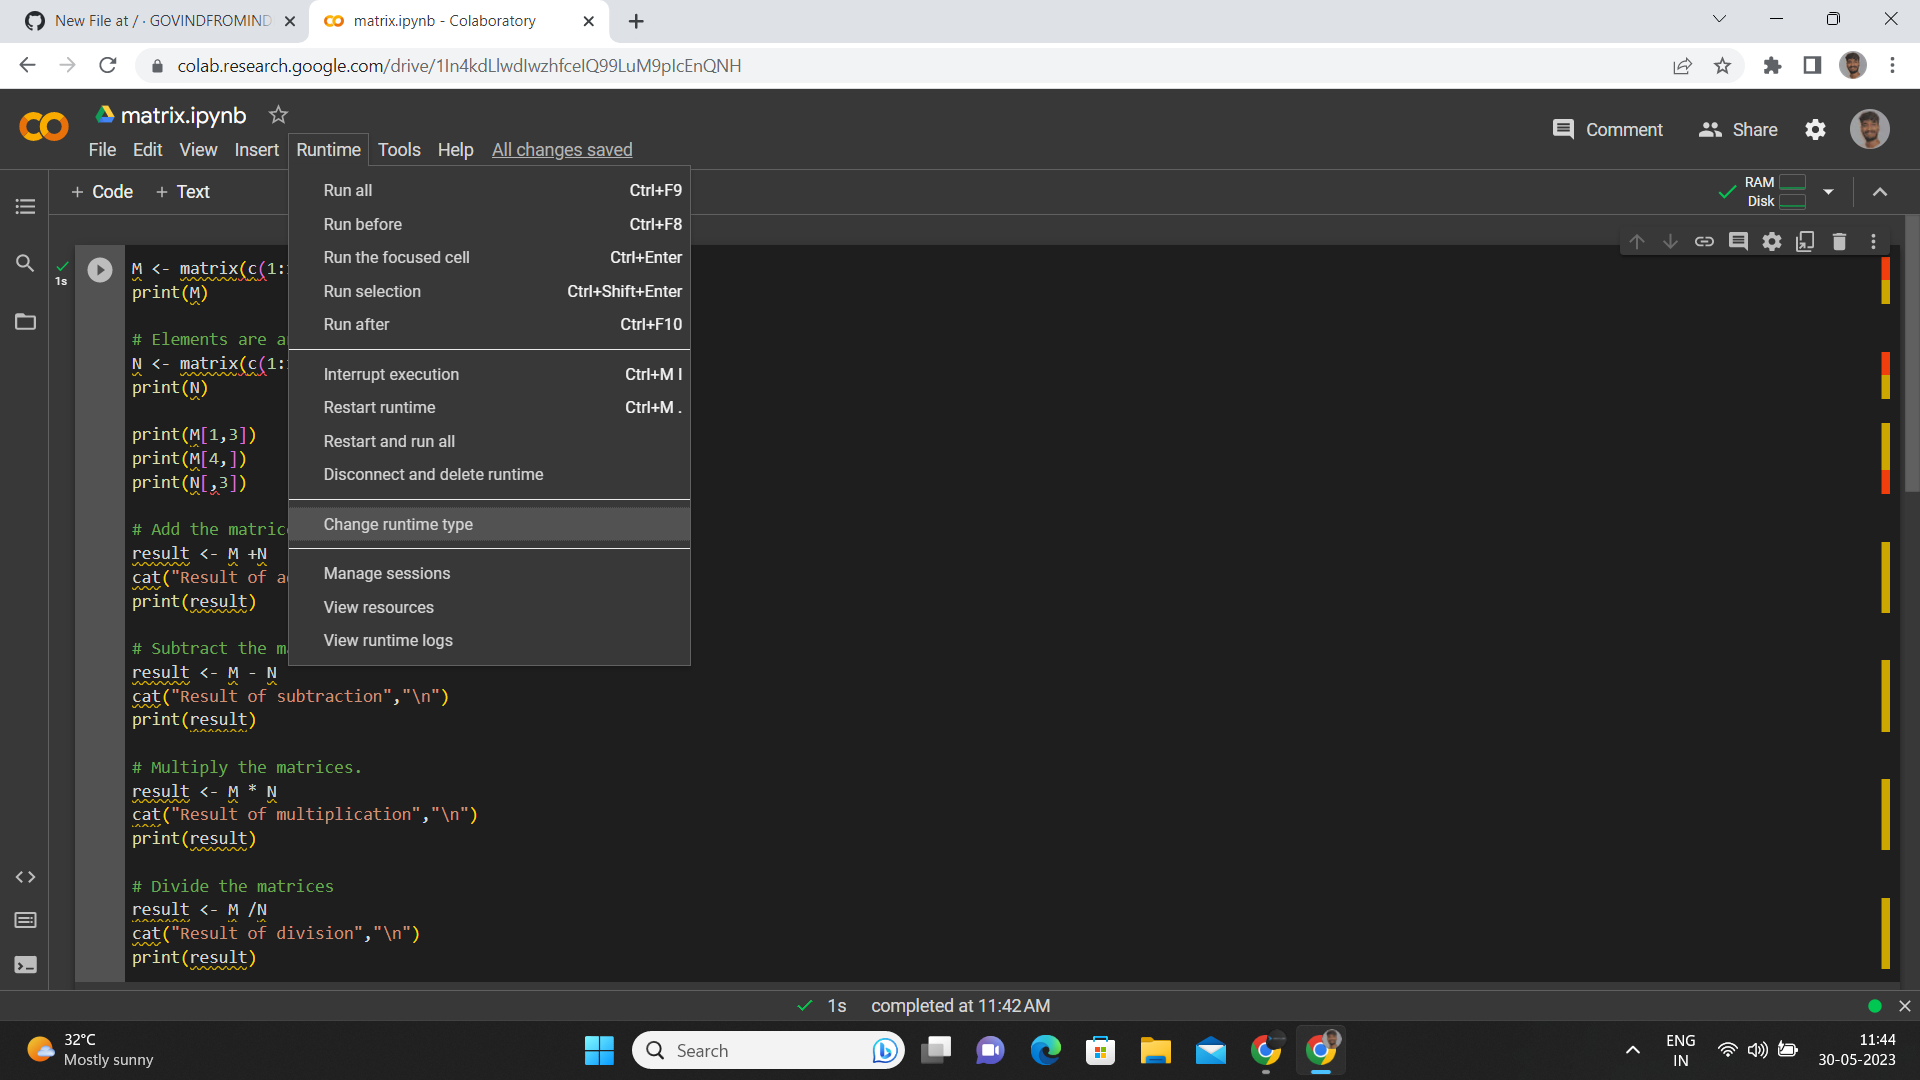
Task: Expand additional connection options dropdown
Action: click(1829, 191)
